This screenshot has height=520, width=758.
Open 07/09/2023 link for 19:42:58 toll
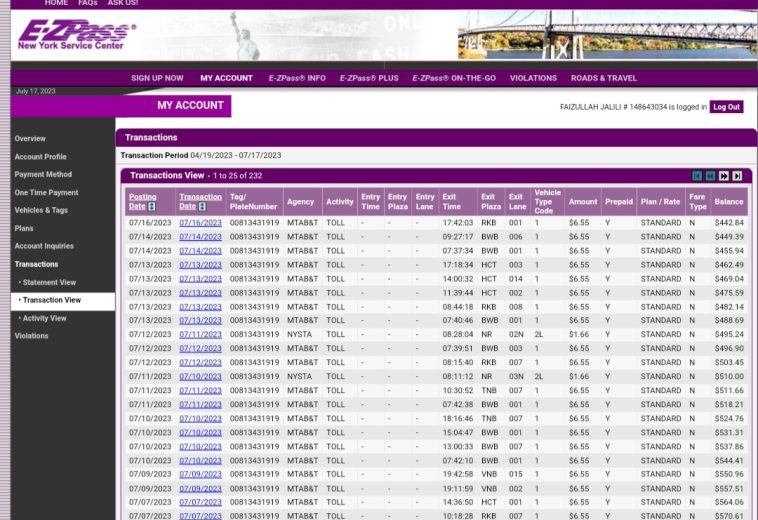coord(200,475)
